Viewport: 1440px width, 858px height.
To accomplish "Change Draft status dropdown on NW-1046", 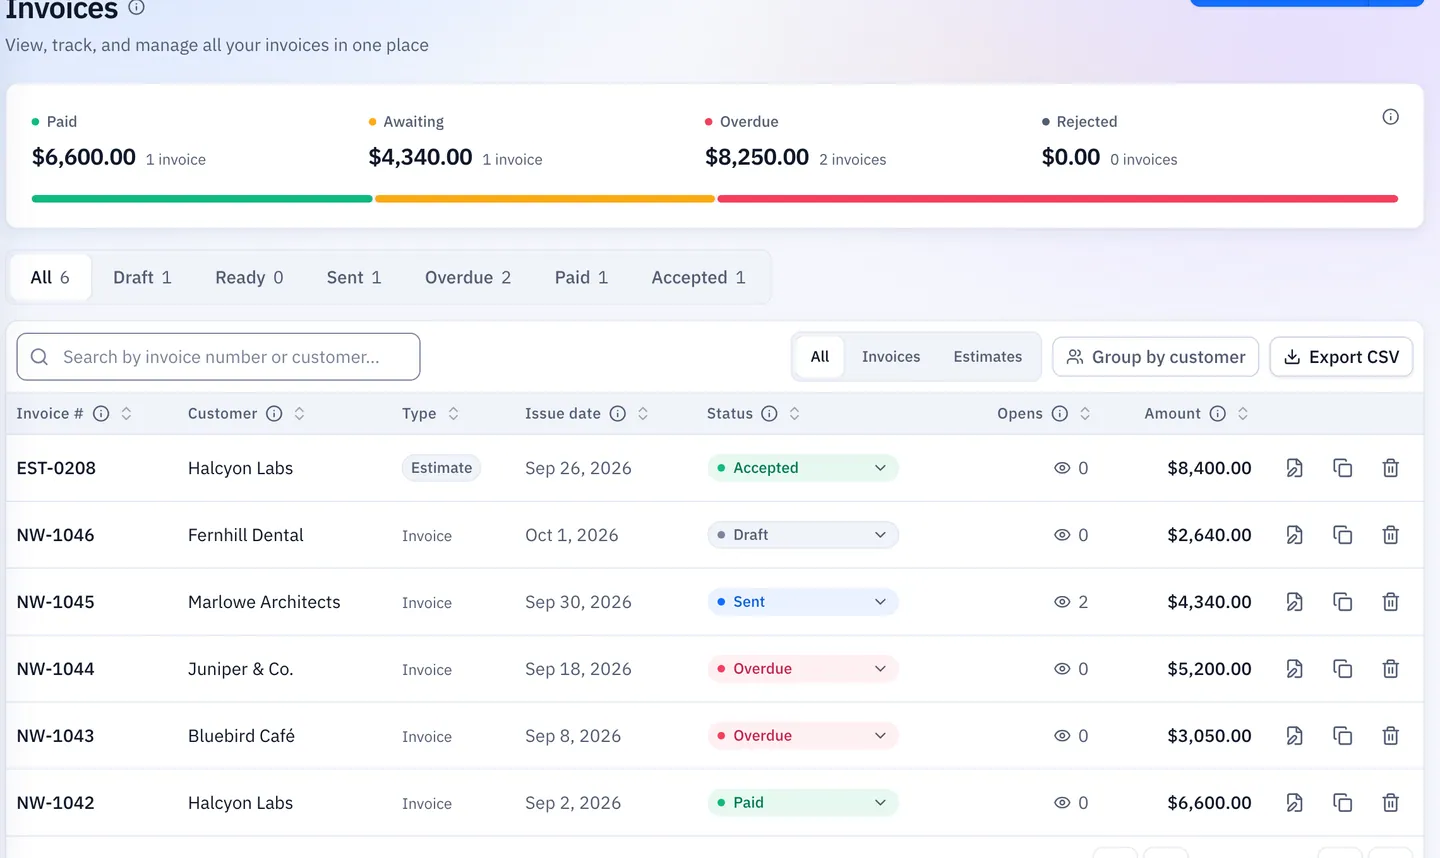I will pyautogui.click(x=803, y=535).
